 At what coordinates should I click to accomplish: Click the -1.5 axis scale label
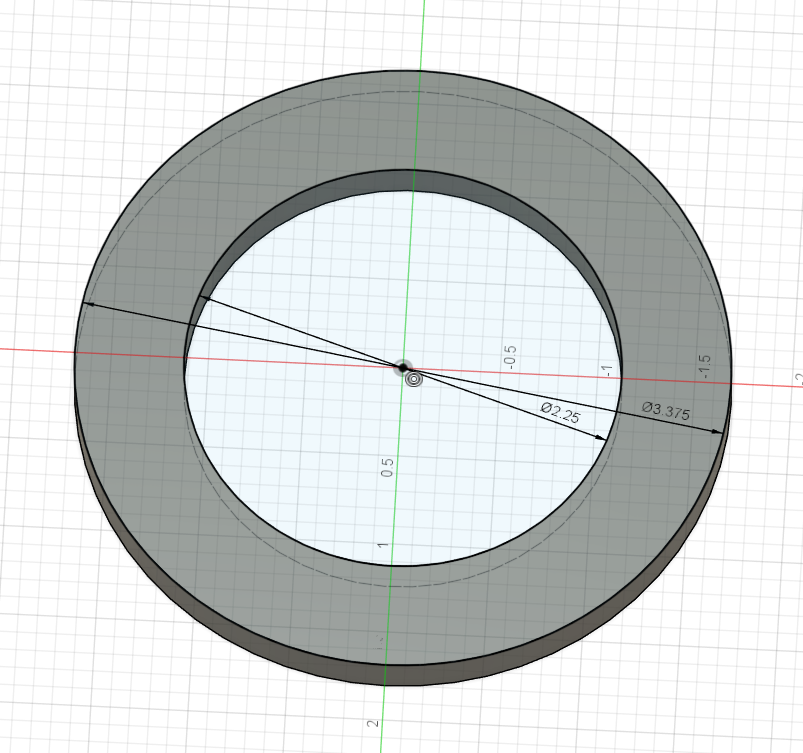pos(704,366)
